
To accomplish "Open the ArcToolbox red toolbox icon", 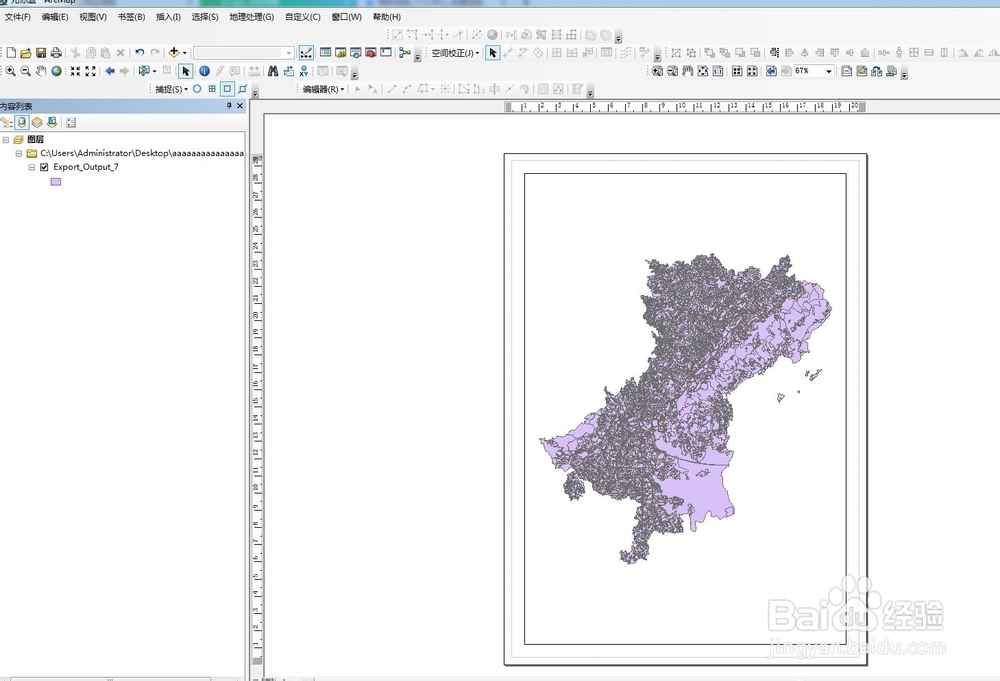I will pyautogui.click(x=371, y=53).
